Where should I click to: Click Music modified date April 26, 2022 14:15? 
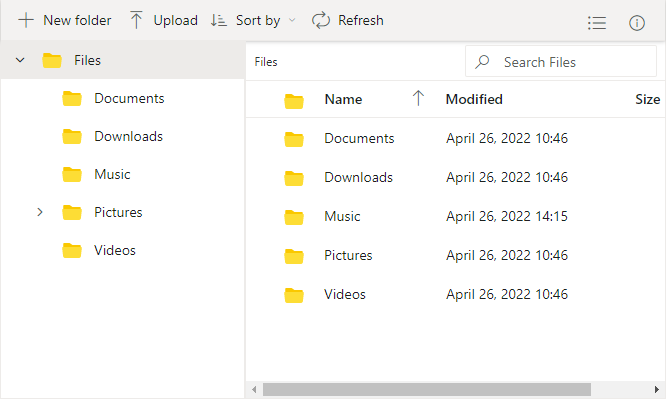[507, 216]
